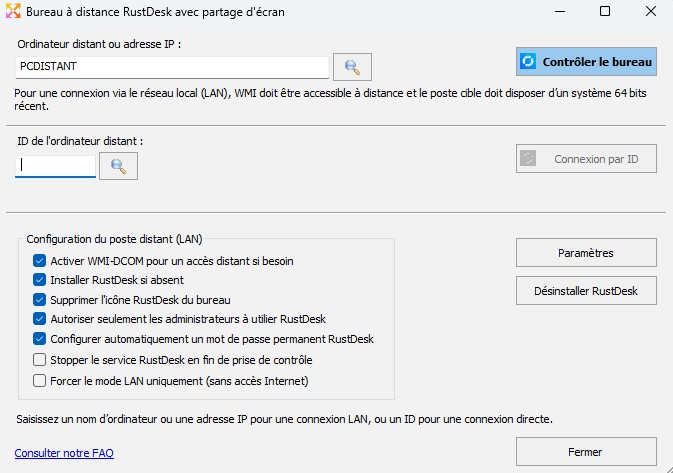The height and width of the screenshot is (473, 673).
Task: Click the search icon beside the computer name field
Action: tap(352, 67)
